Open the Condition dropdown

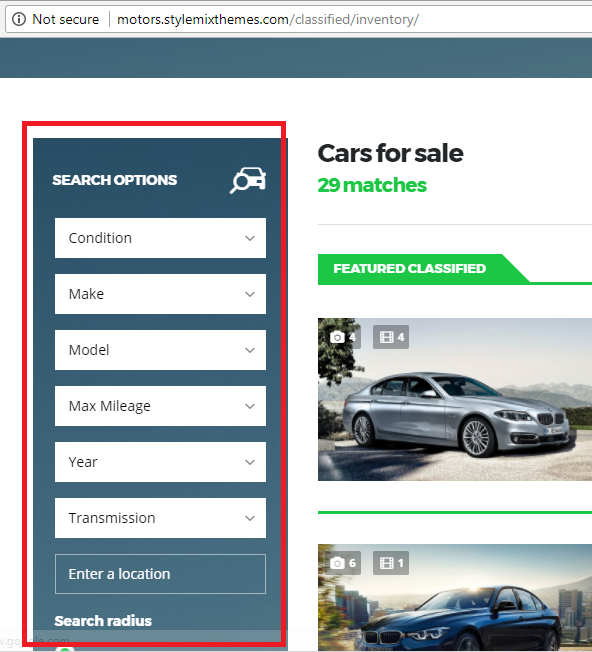coord(160,238)
